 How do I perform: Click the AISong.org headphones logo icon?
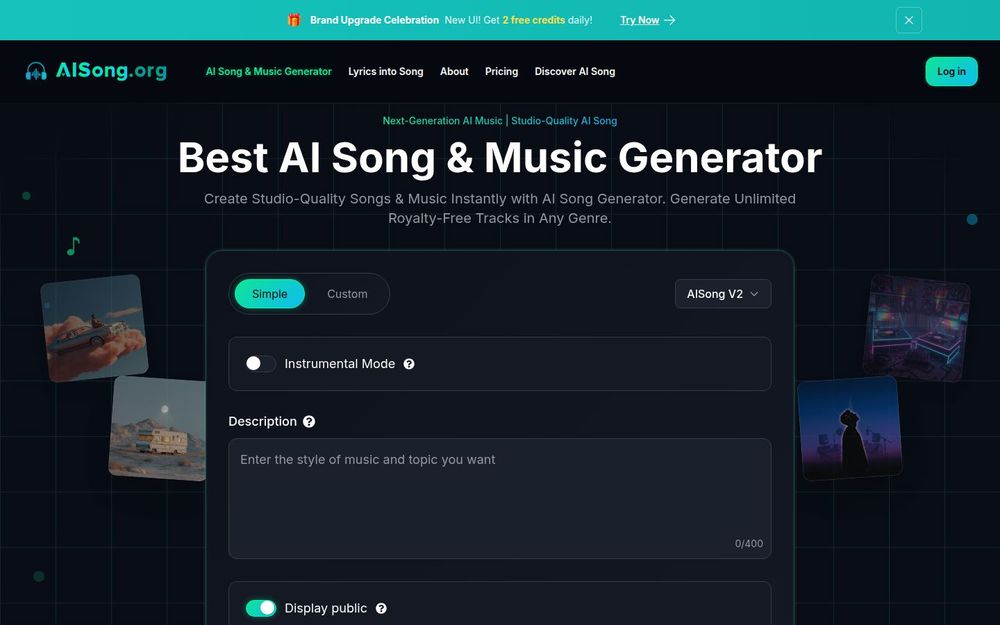[36, 71]
